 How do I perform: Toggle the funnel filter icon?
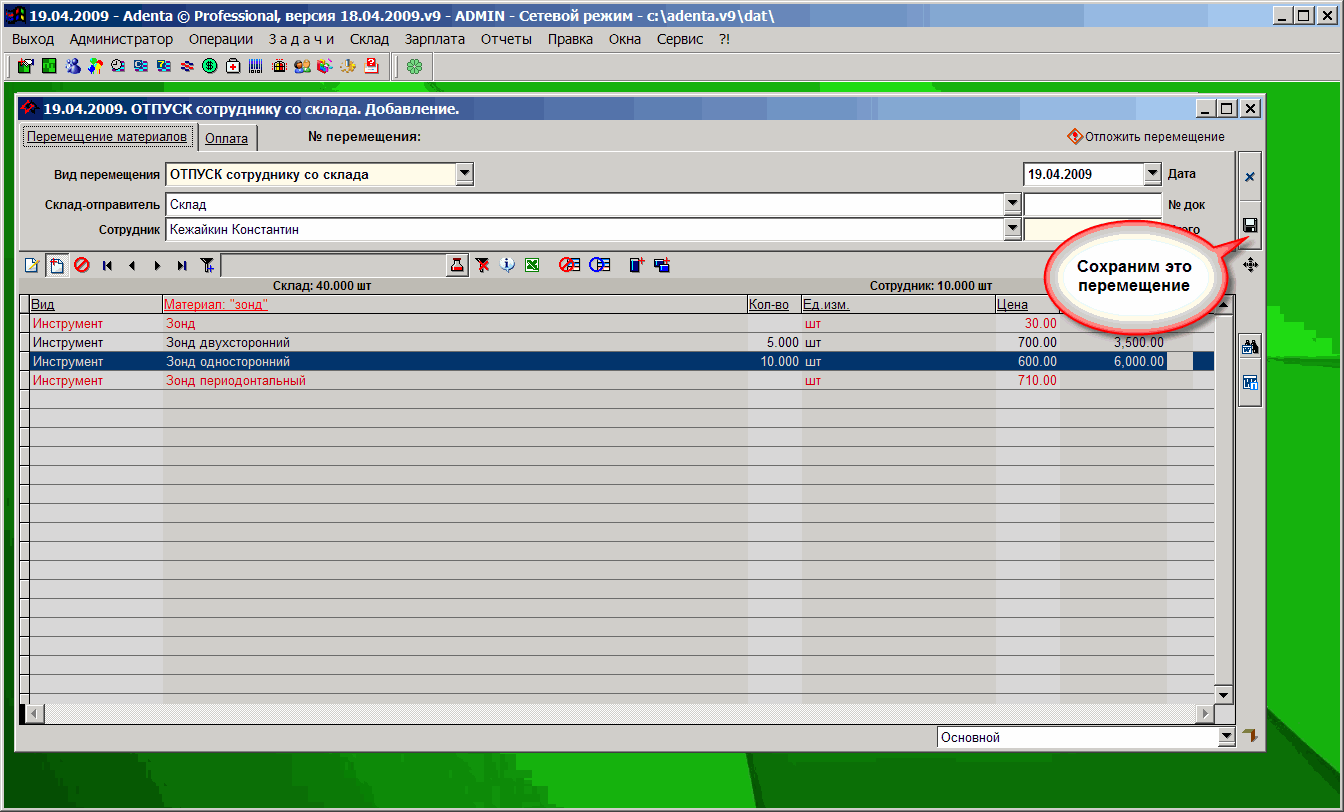pyautogui.click(x=207, y=265)
